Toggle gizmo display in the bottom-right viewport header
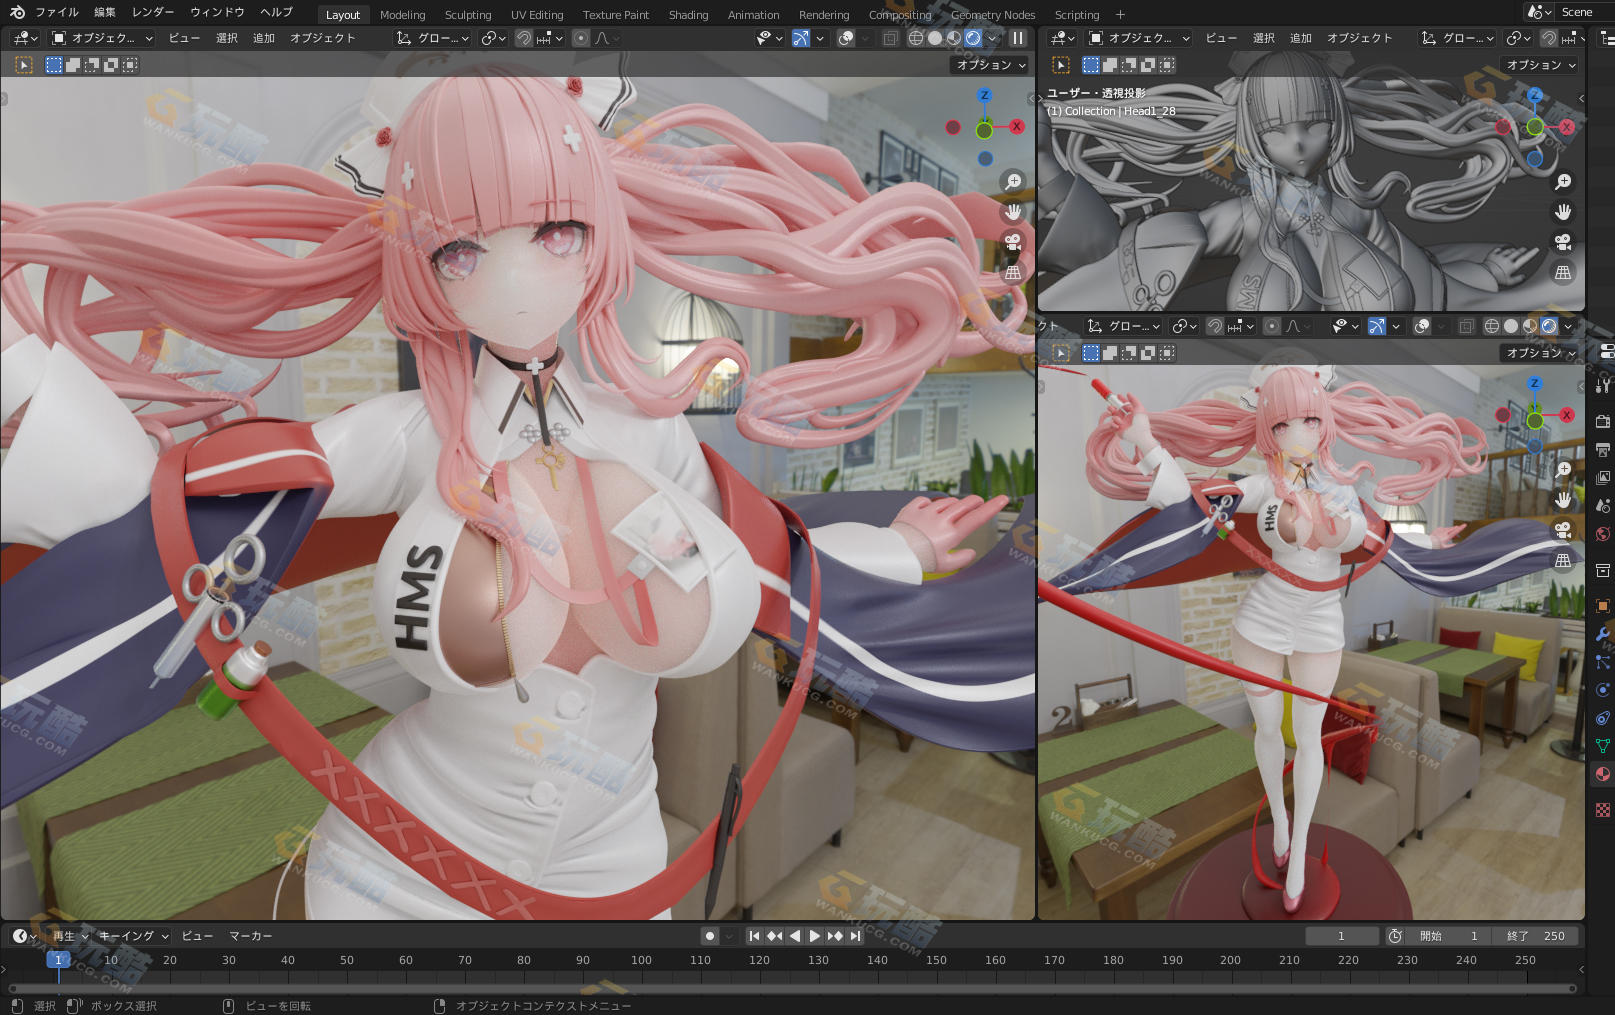Viewport: 1615px width, 1015px height. point(1377,326)
